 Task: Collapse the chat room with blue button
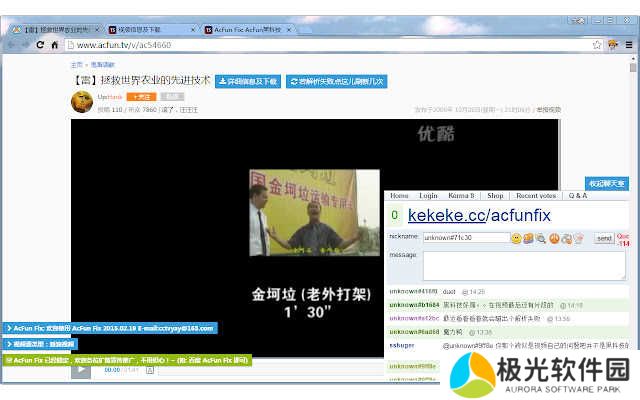point(606,184)
